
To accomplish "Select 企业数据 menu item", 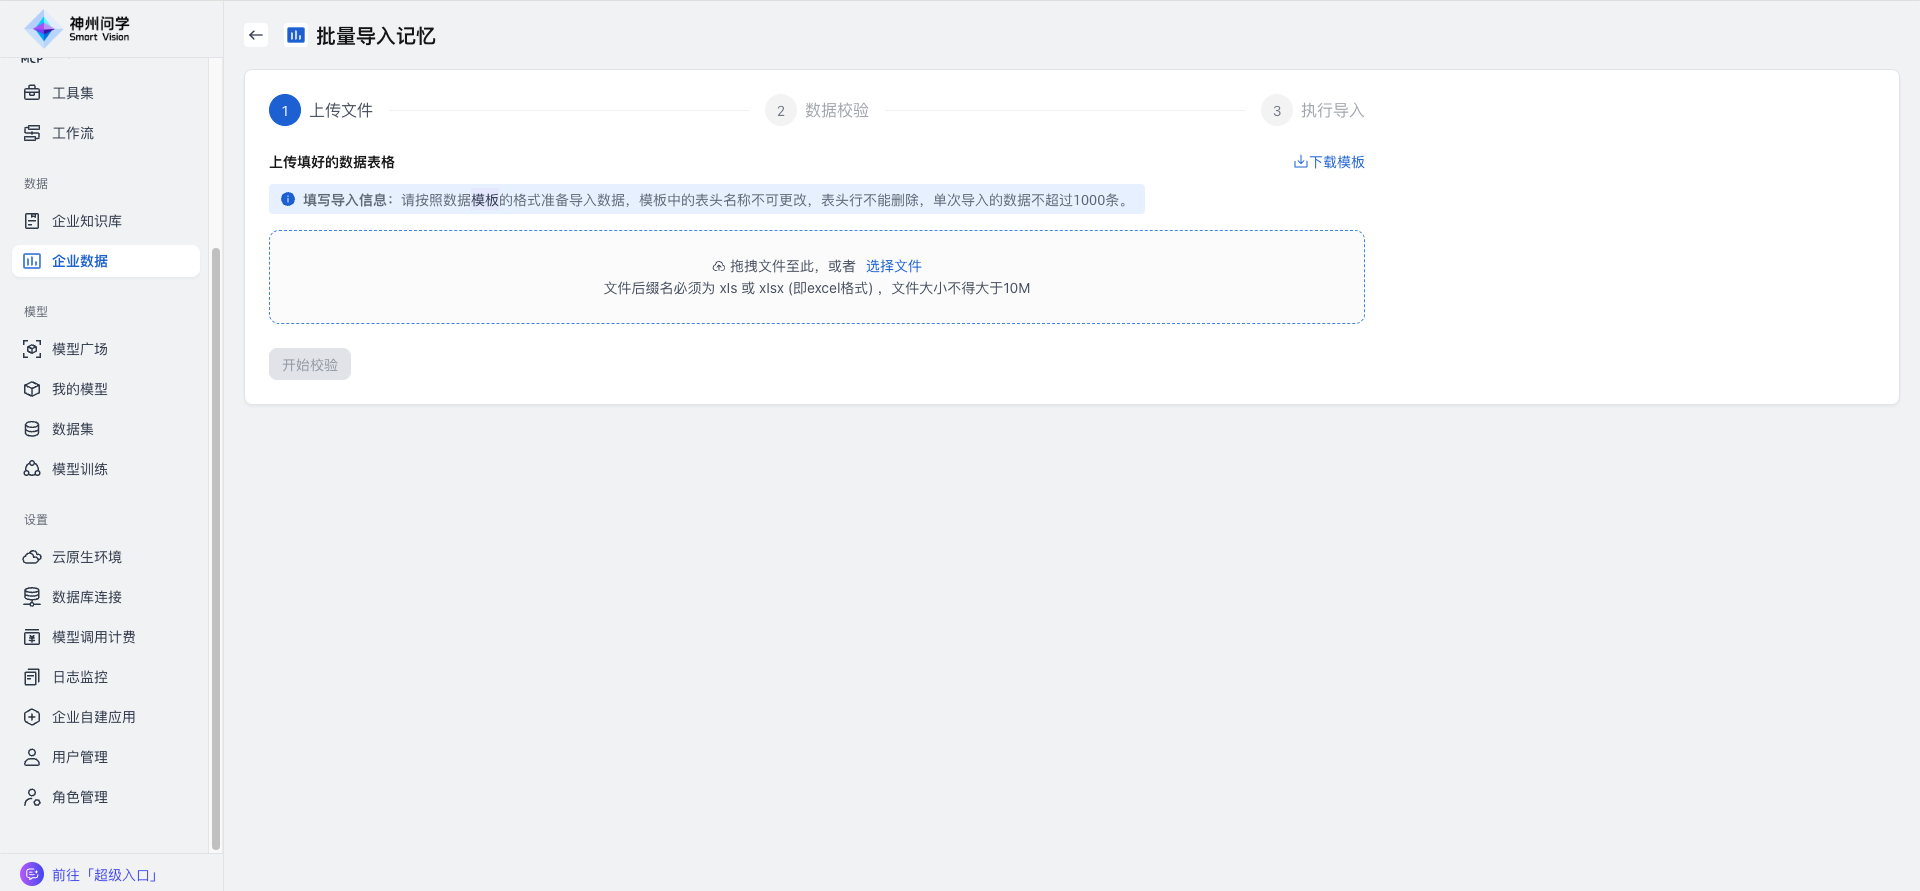I will (x=80, y=261).
